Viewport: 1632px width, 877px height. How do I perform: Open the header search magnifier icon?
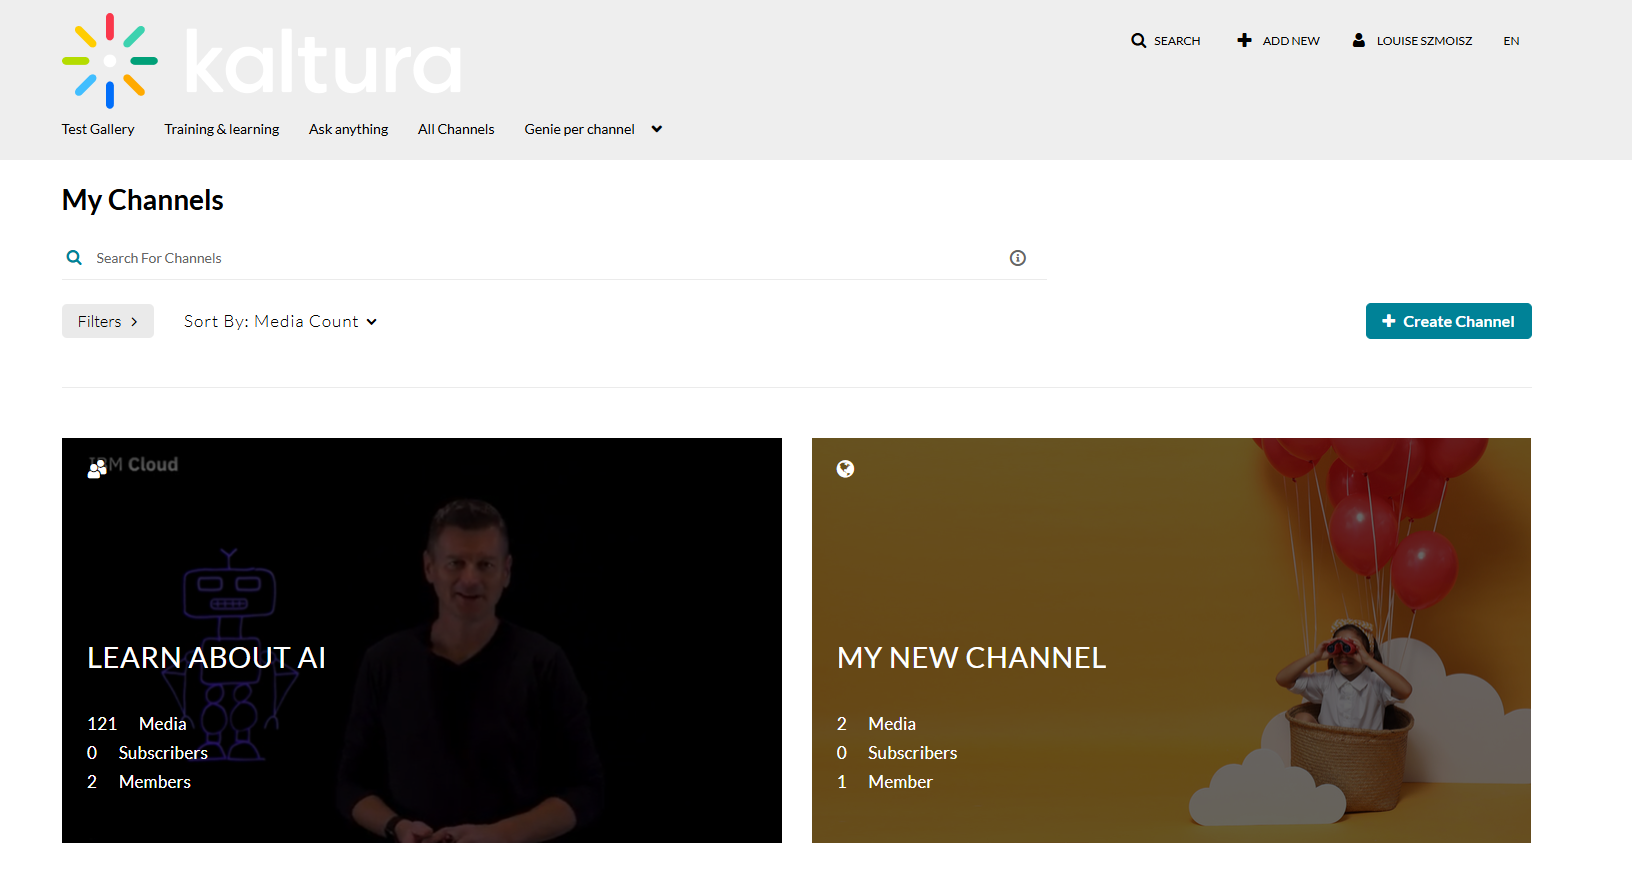coord(1138,41)
